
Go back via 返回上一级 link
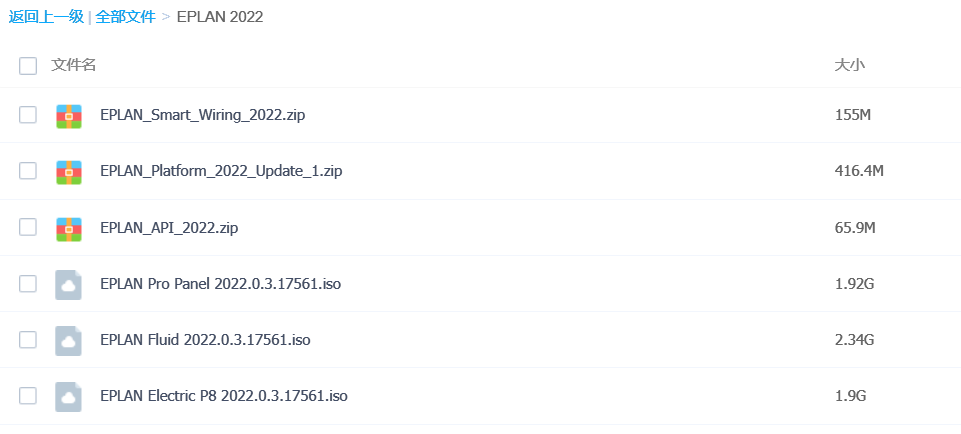tap(46, 17)
